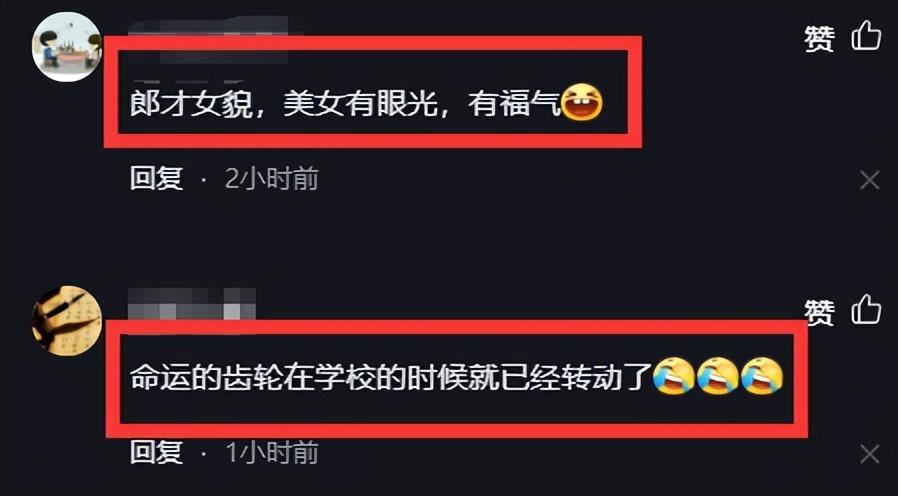Click first crying-laughing emoji in second comment
This screenshot has height=496, width=898.
click(x=674, y=376)
